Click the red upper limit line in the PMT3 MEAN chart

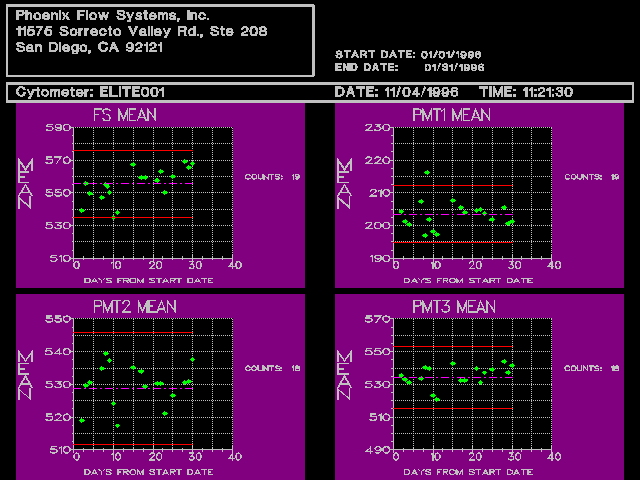453,347
